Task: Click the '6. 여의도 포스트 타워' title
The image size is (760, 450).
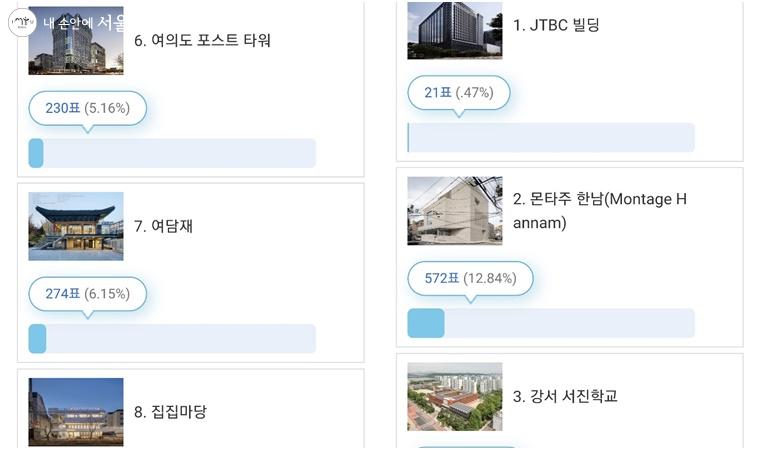Action: [x=202, y=41]
